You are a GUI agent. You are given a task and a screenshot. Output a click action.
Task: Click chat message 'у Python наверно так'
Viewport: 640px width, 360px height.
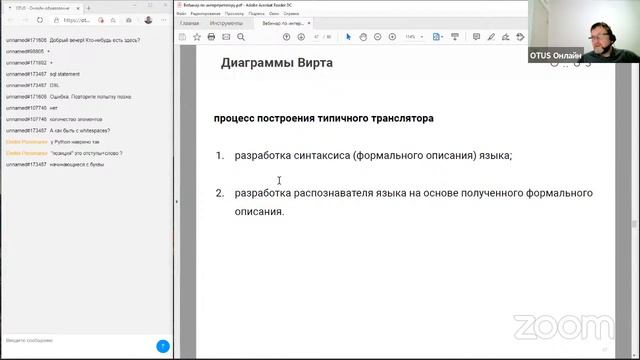click(75, 142)
